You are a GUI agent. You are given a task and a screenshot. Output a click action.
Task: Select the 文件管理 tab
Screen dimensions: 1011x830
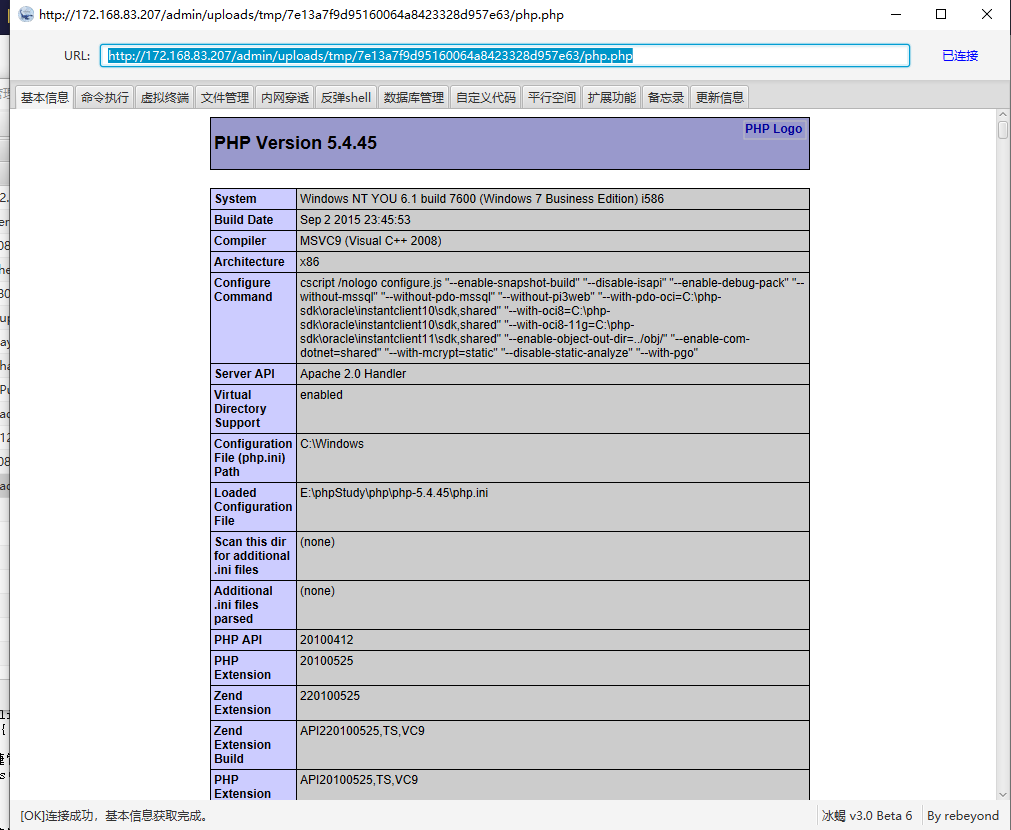(224, 97)
